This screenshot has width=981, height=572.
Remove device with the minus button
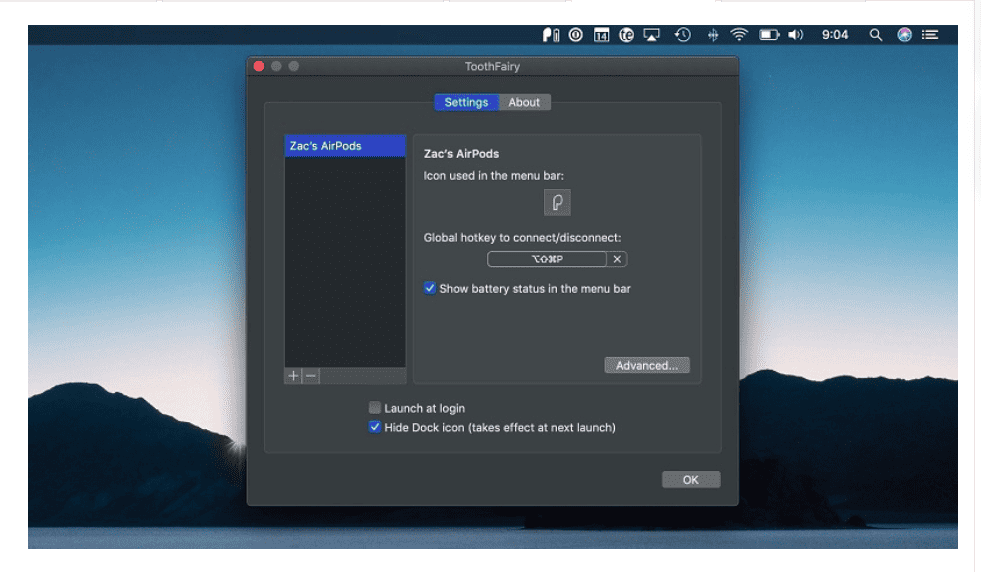click(311, 375)
